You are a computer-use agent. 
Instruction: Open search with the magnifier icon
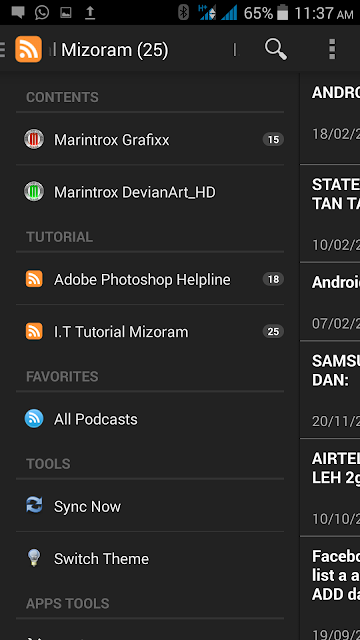coord(276,49)
